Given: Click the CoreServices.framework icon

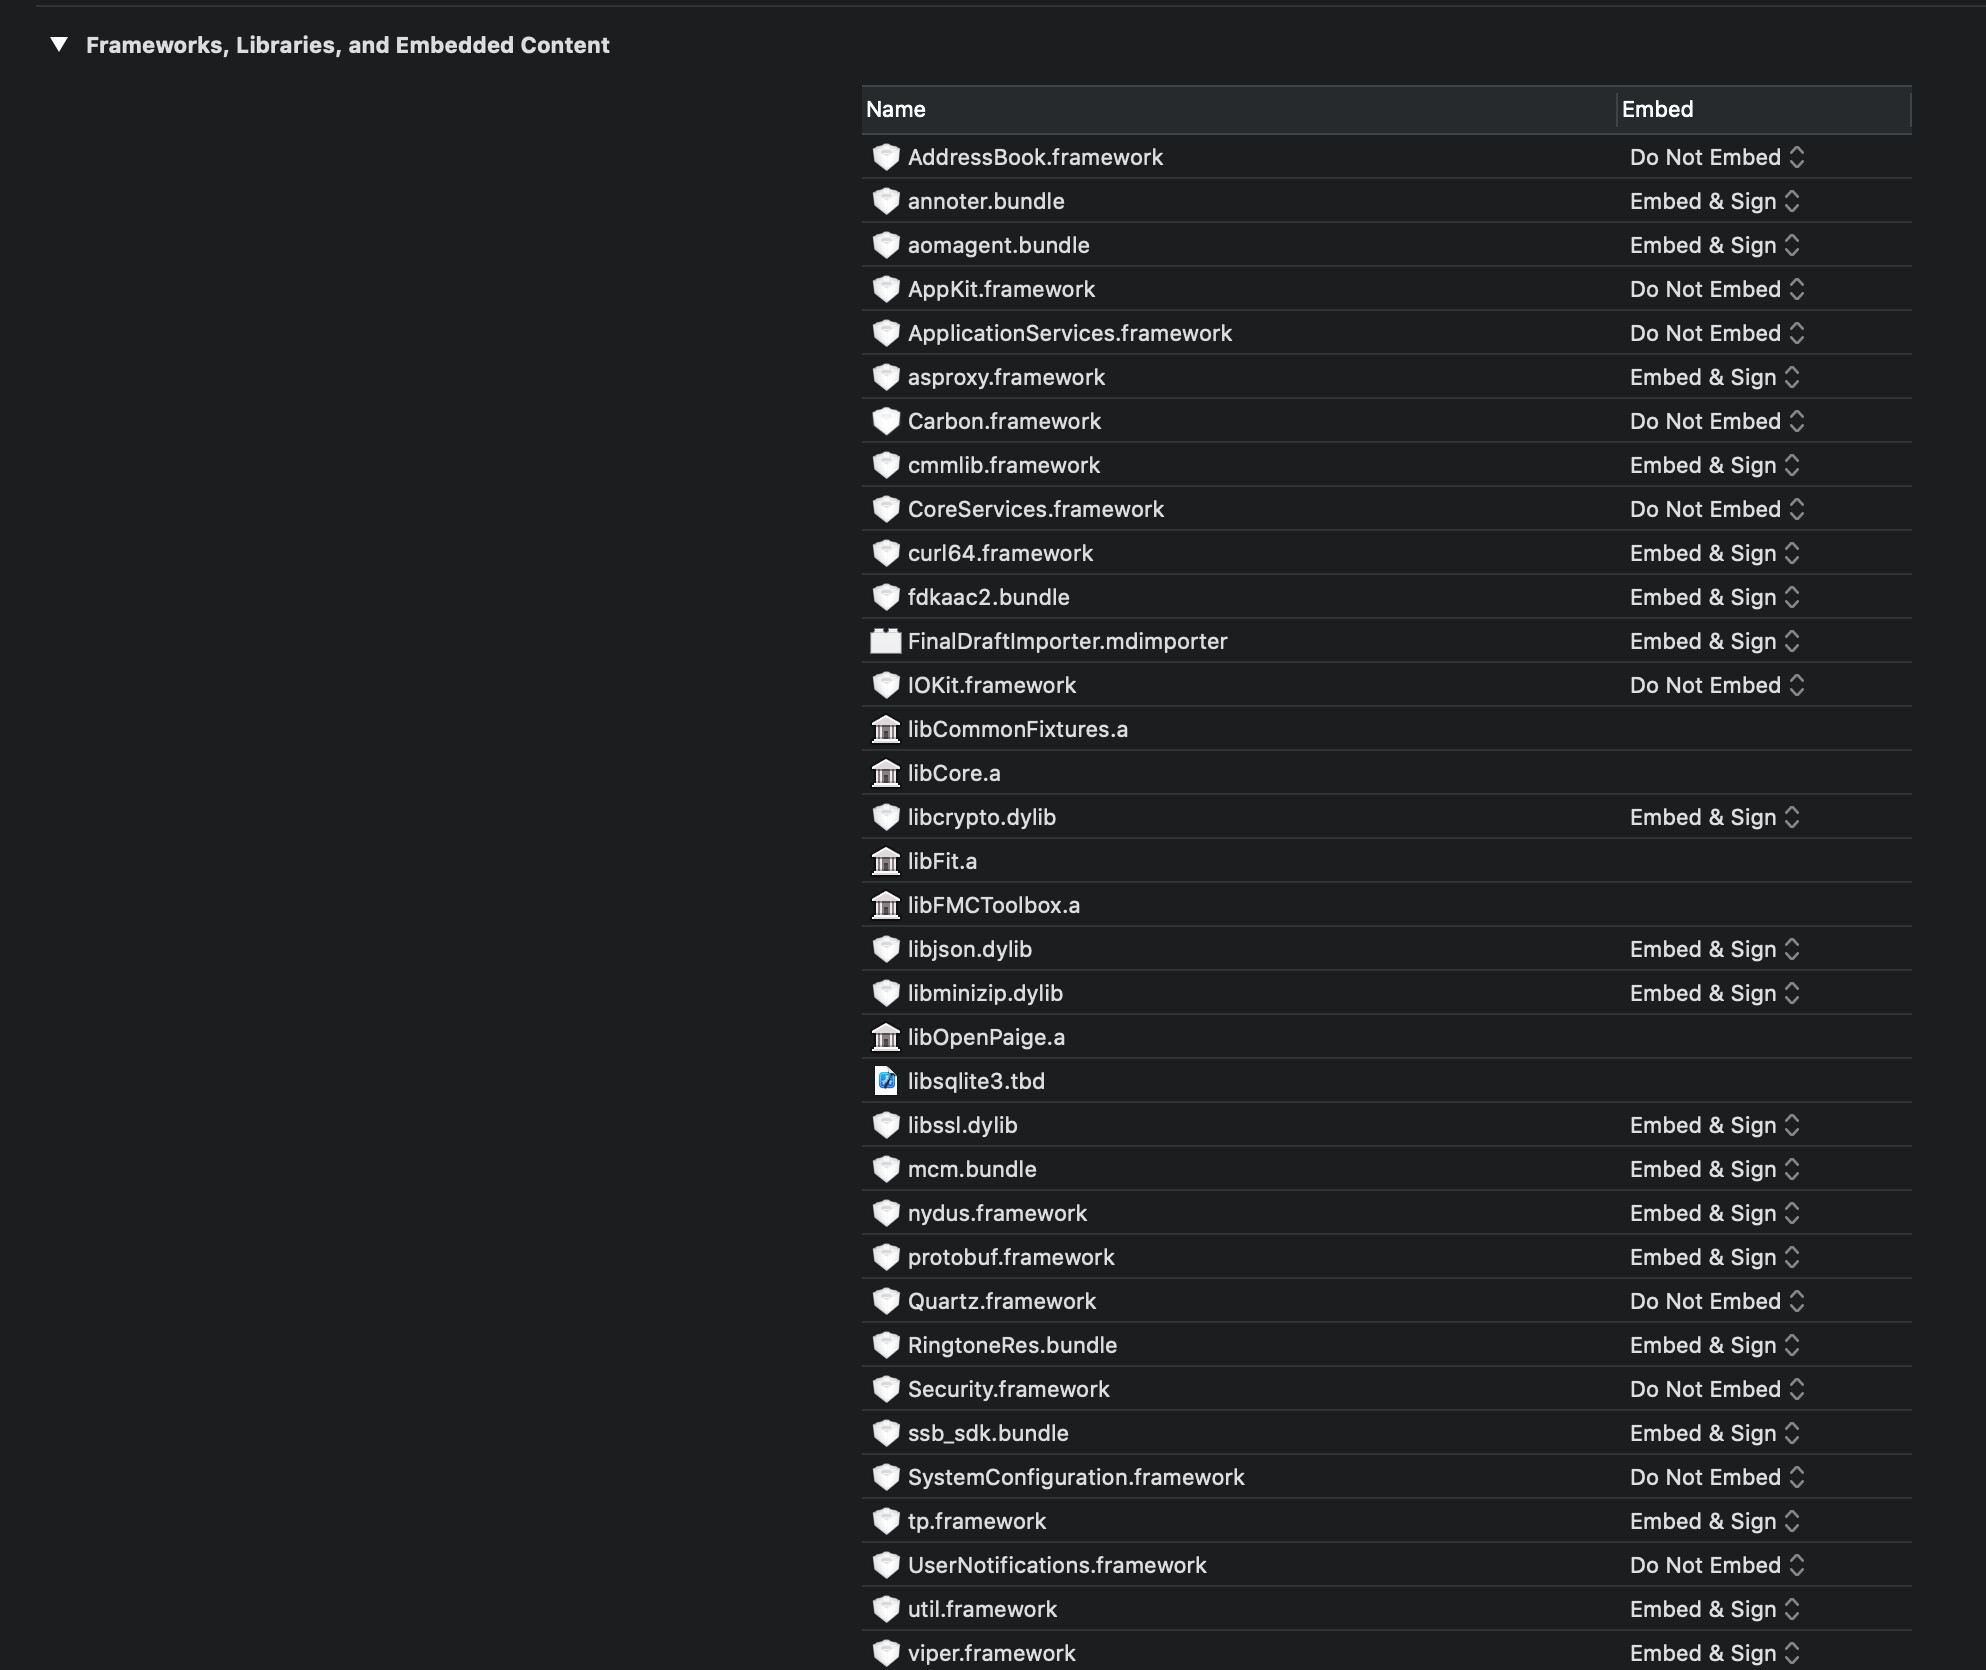Looking at the screenshot, I should point(886,509).
